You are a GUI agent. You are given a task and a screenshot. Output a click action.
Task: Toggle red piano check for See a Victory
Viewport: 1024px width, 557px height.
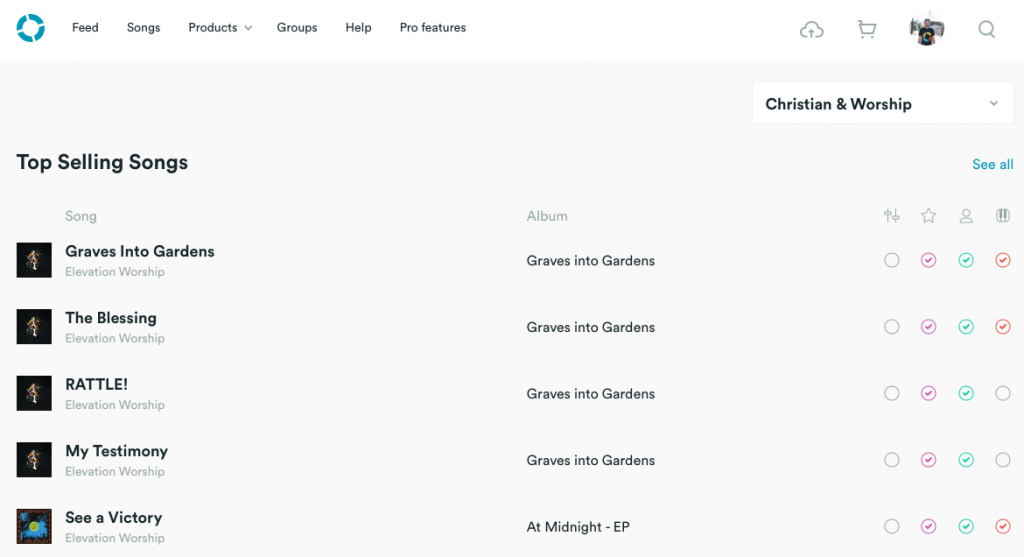coord(1002,526)
